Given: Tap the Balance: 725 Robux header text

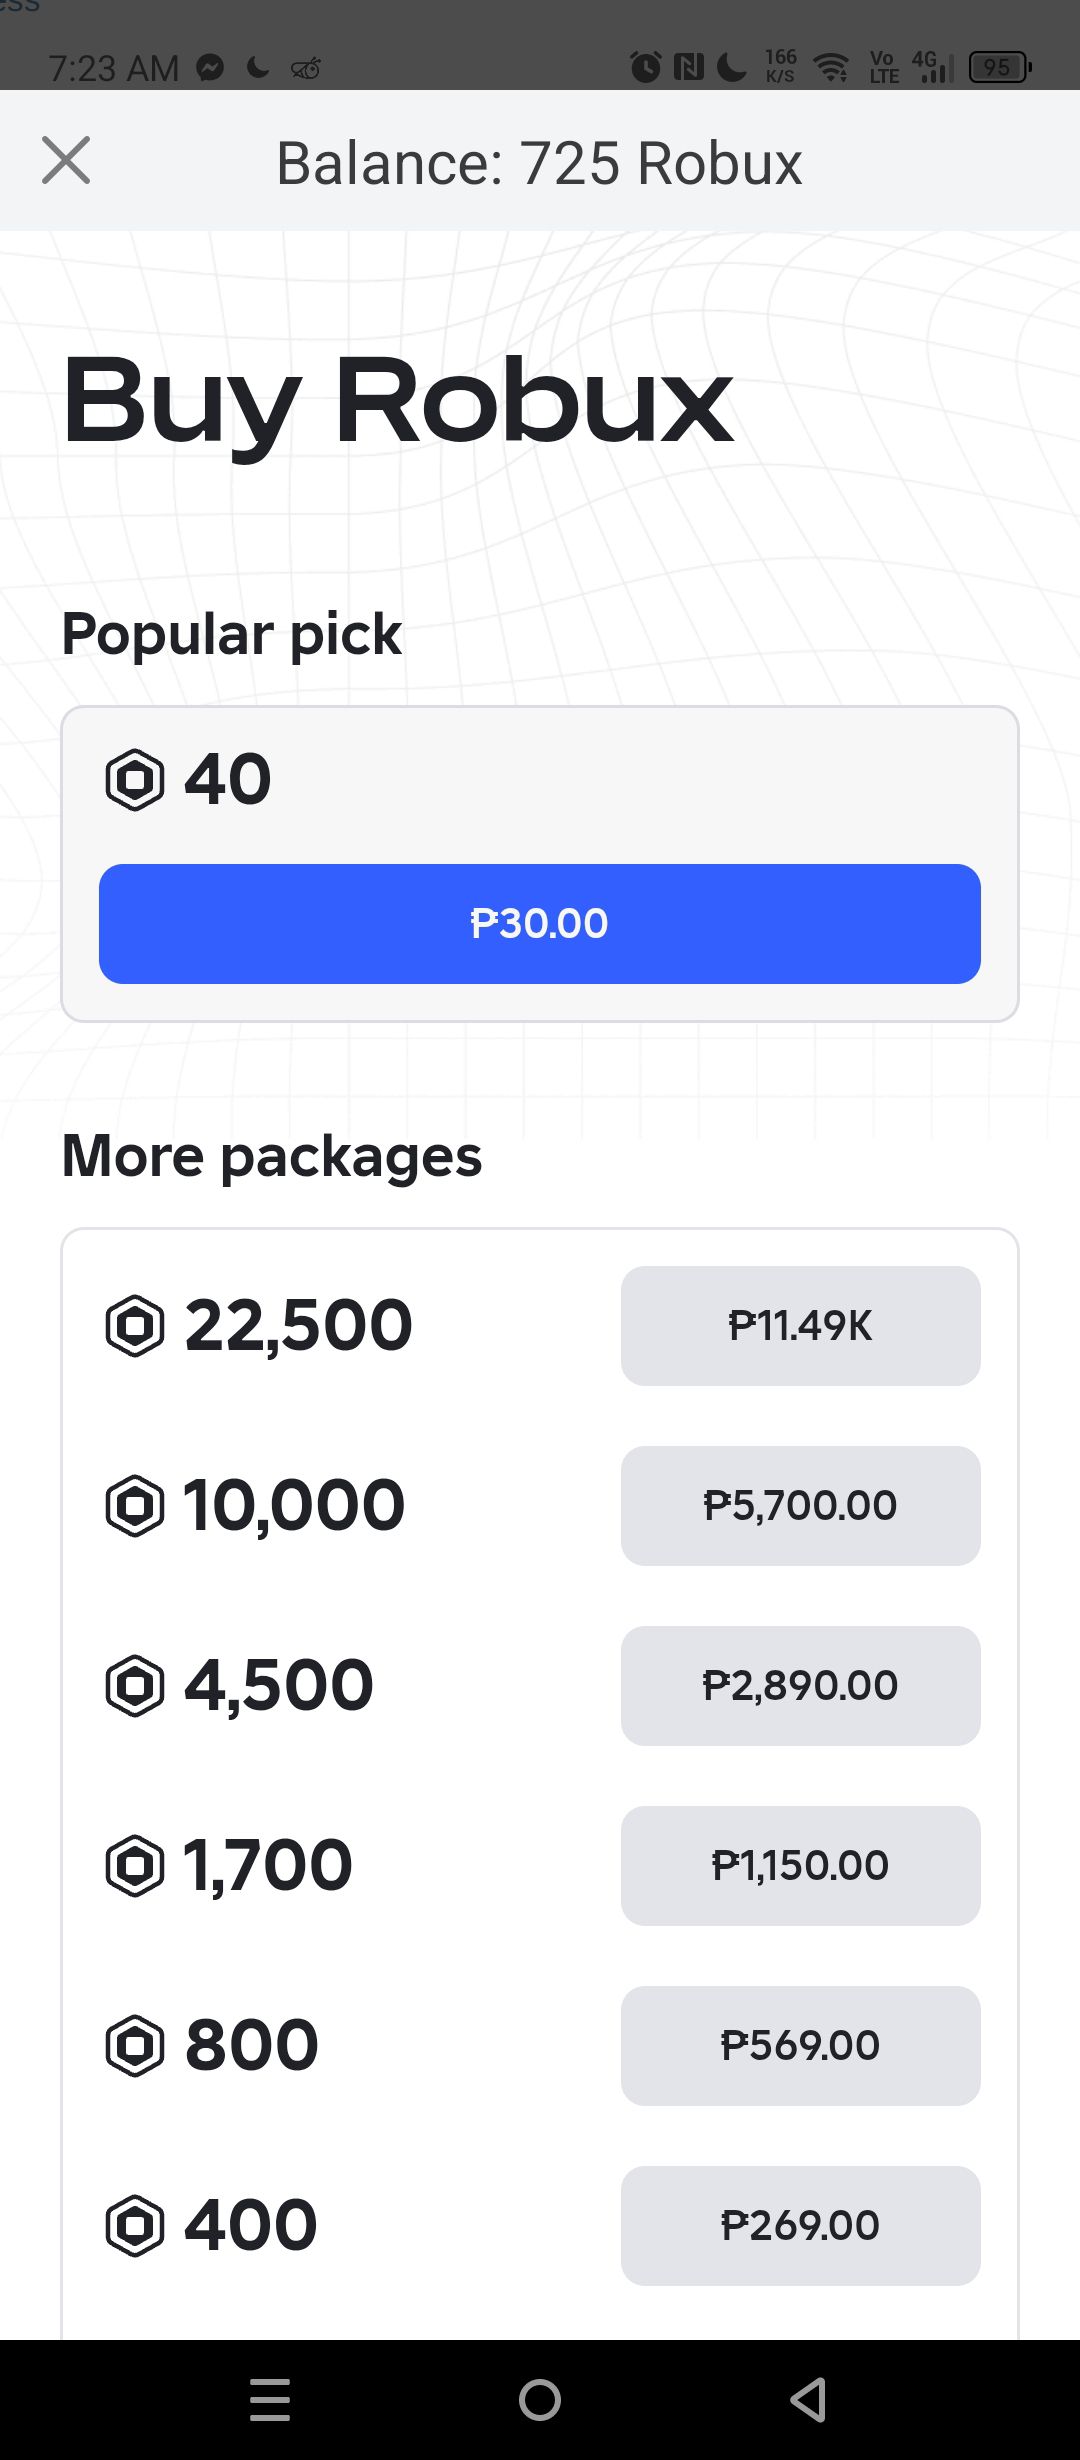Looking at the screenshot, I should point(540,163).
